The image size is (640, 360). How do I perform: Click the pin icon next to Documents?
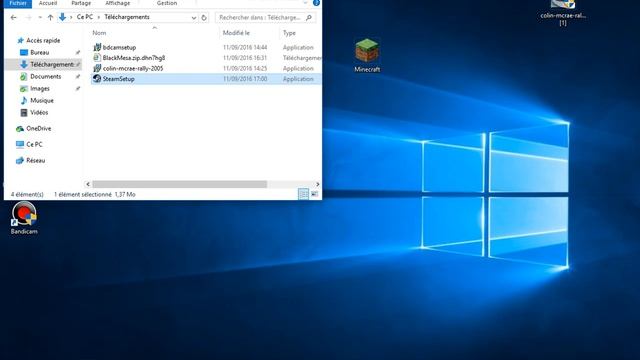pos(78,76)
